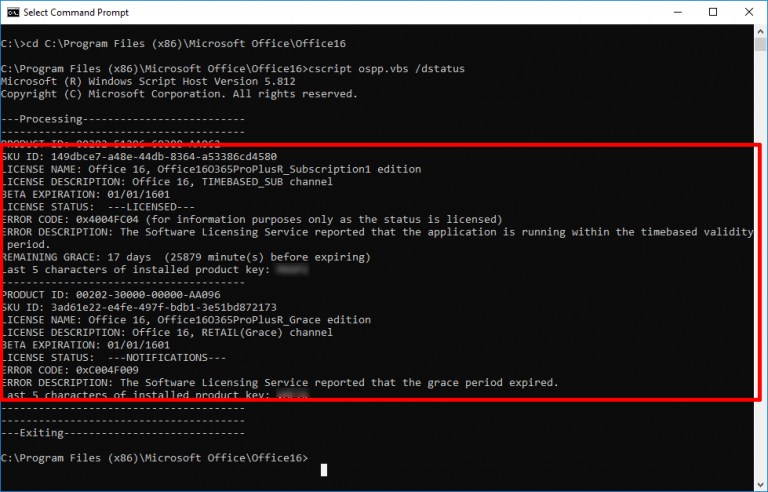This screenshot has width=768, height=492.
Task: Click the scrollbar down arrow
Action: click(760, 484)
